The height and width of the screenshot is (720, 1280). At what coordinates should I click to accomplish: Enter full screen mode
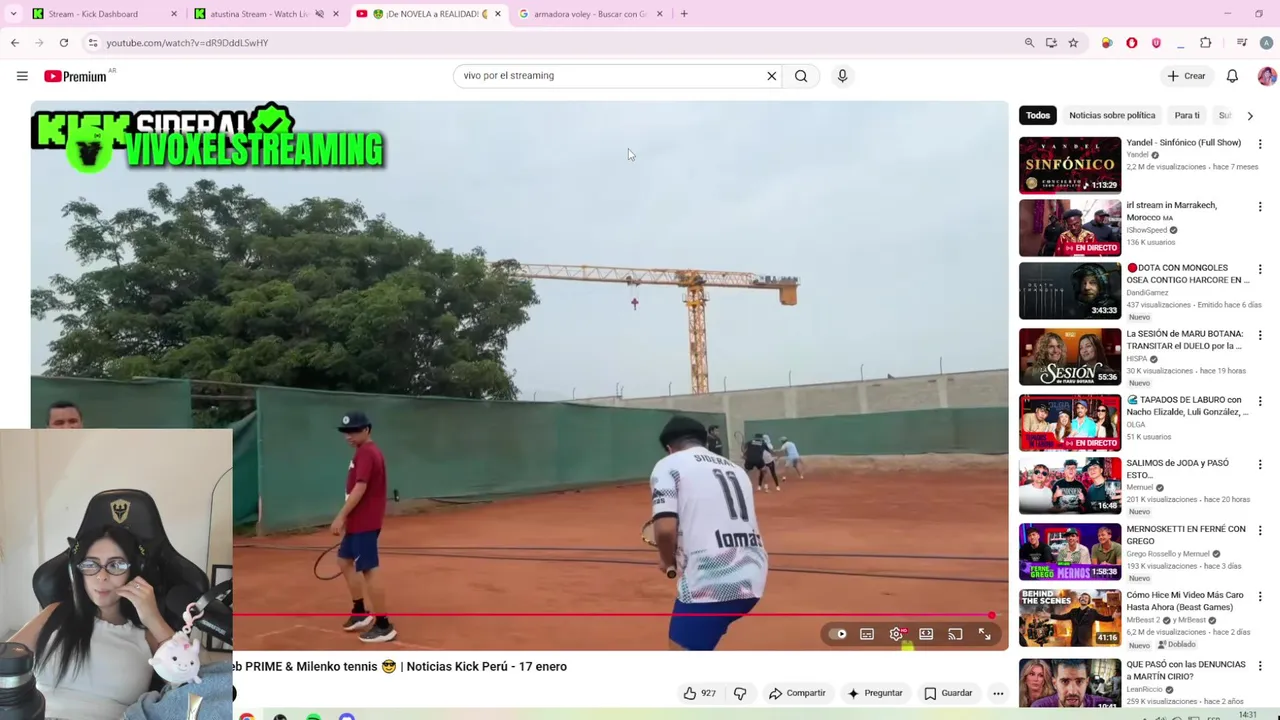(x=985, y=634)
